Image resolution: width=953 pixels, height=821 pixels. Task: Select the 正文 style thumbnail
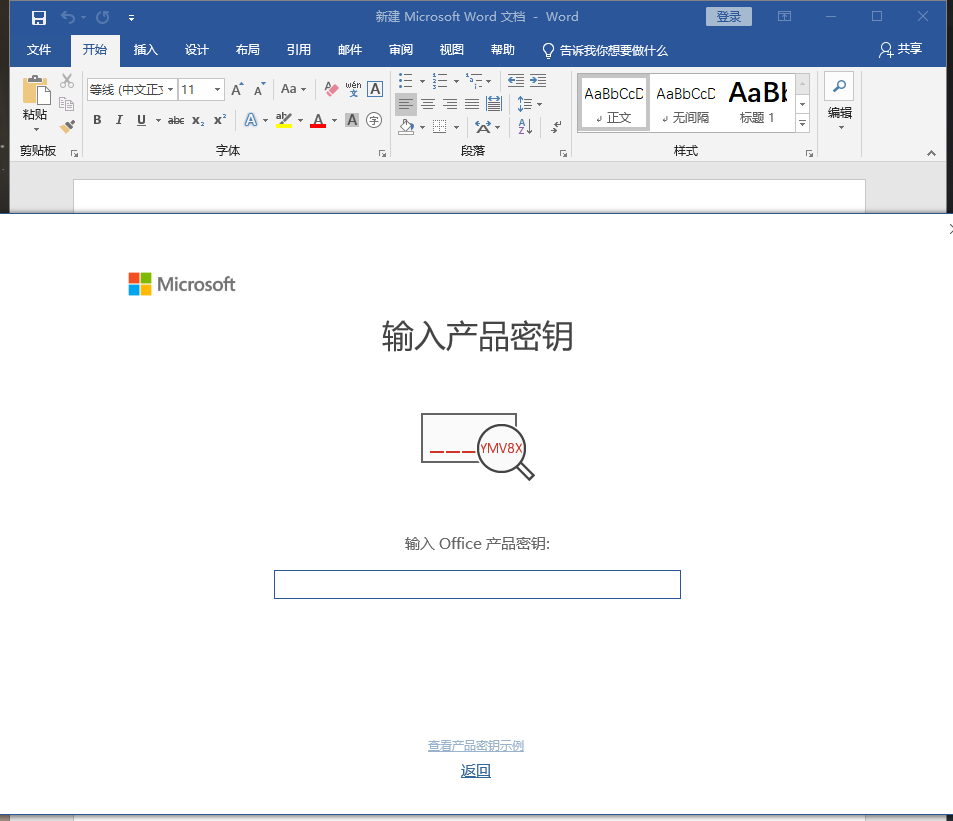tap(614, 103)
